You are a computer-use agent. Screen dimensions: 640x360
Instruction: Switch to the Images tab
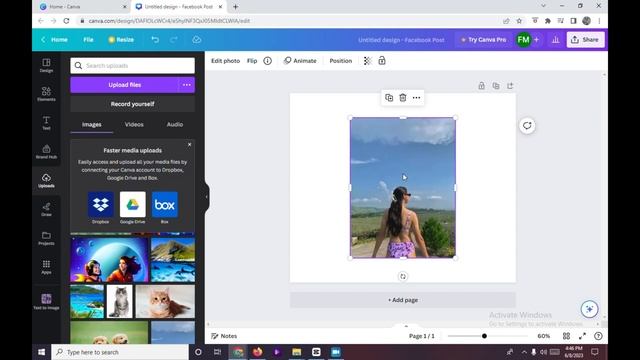91,124
